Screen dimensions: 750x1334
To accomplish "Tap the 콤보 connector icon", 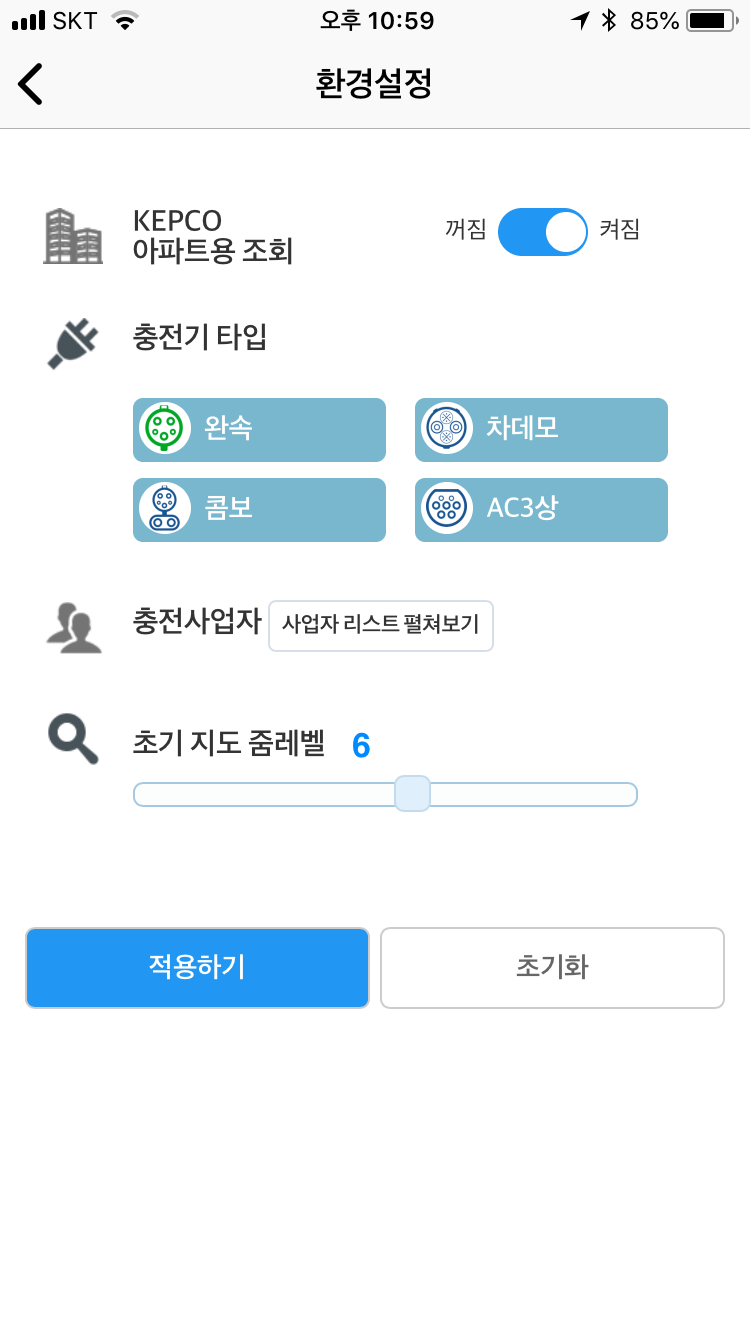I will coord(165,509).
